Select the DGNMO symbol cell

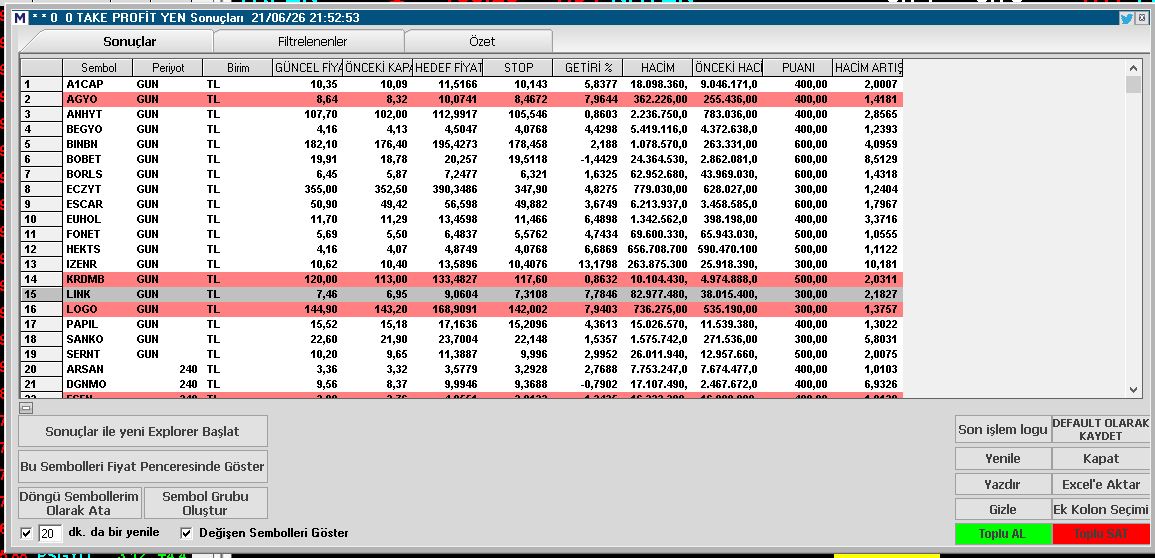click(x=98, y=384)
